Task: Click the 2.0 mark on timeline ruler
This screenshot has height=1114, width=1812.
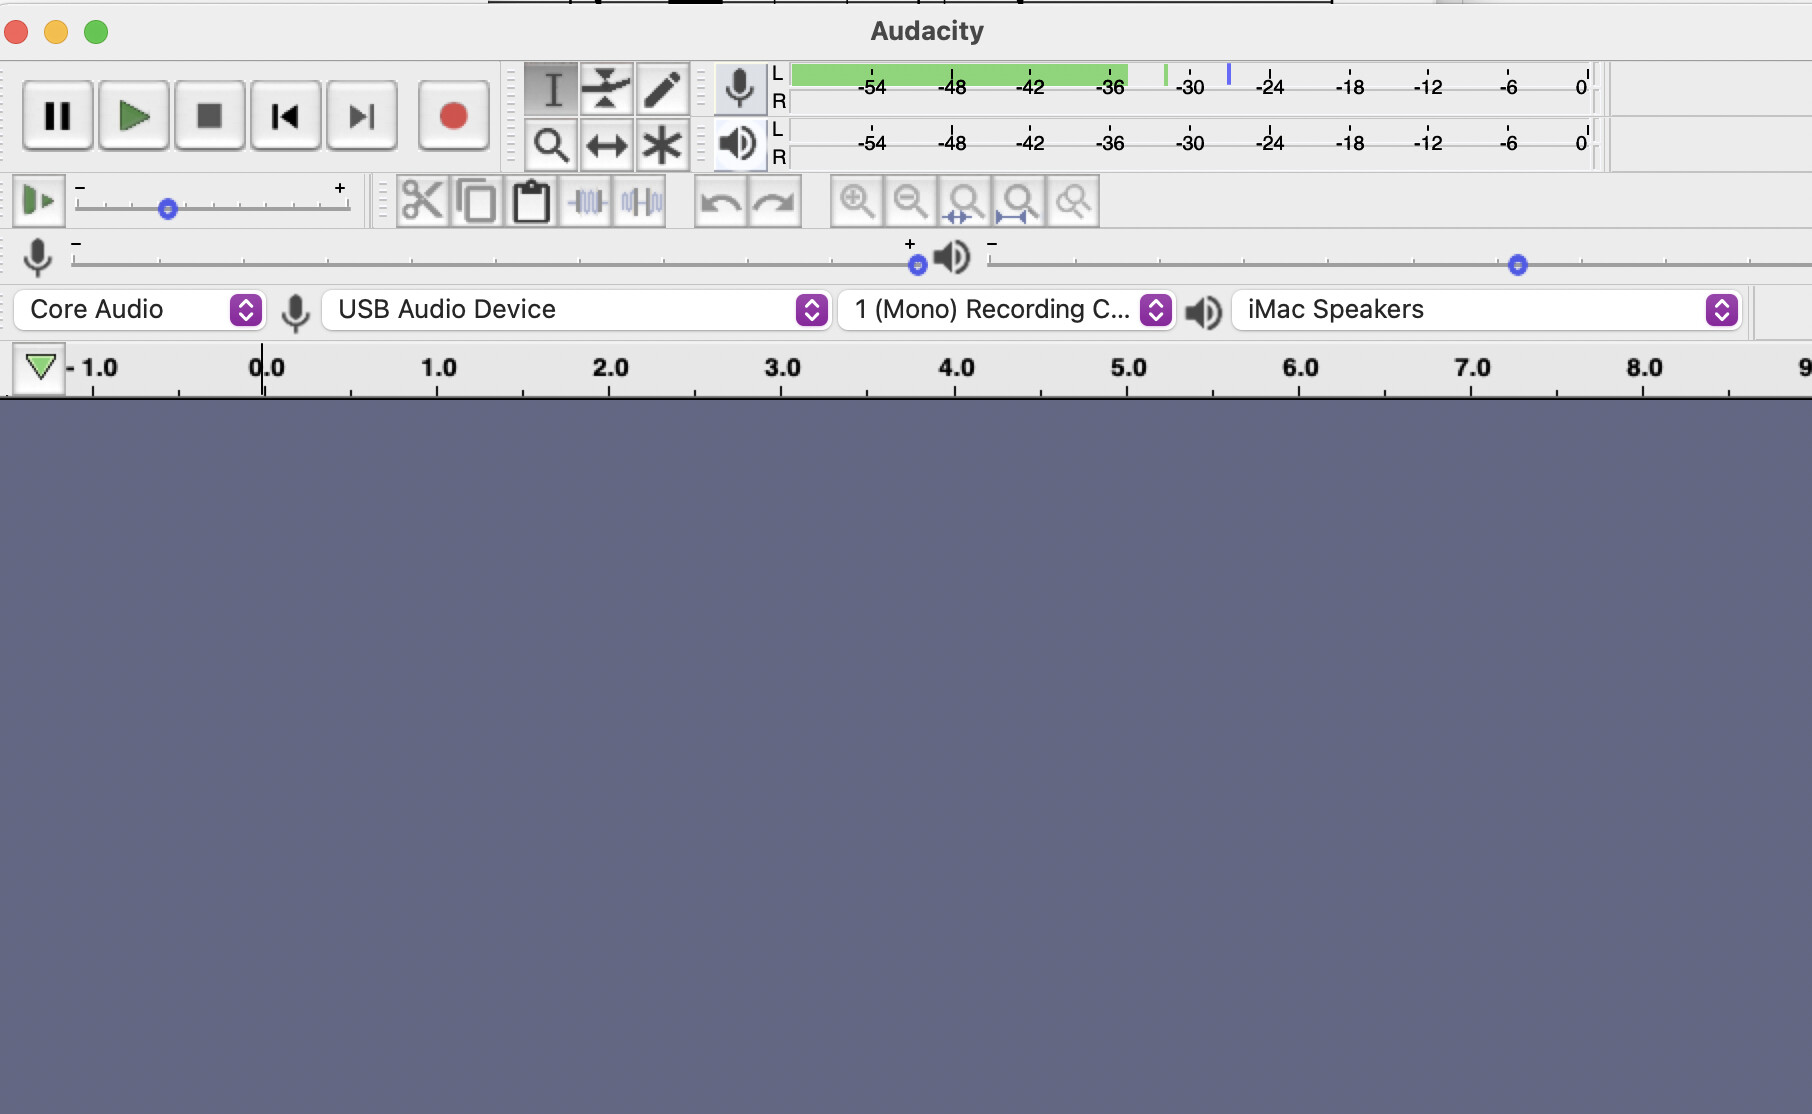Action: pos(610,368)
